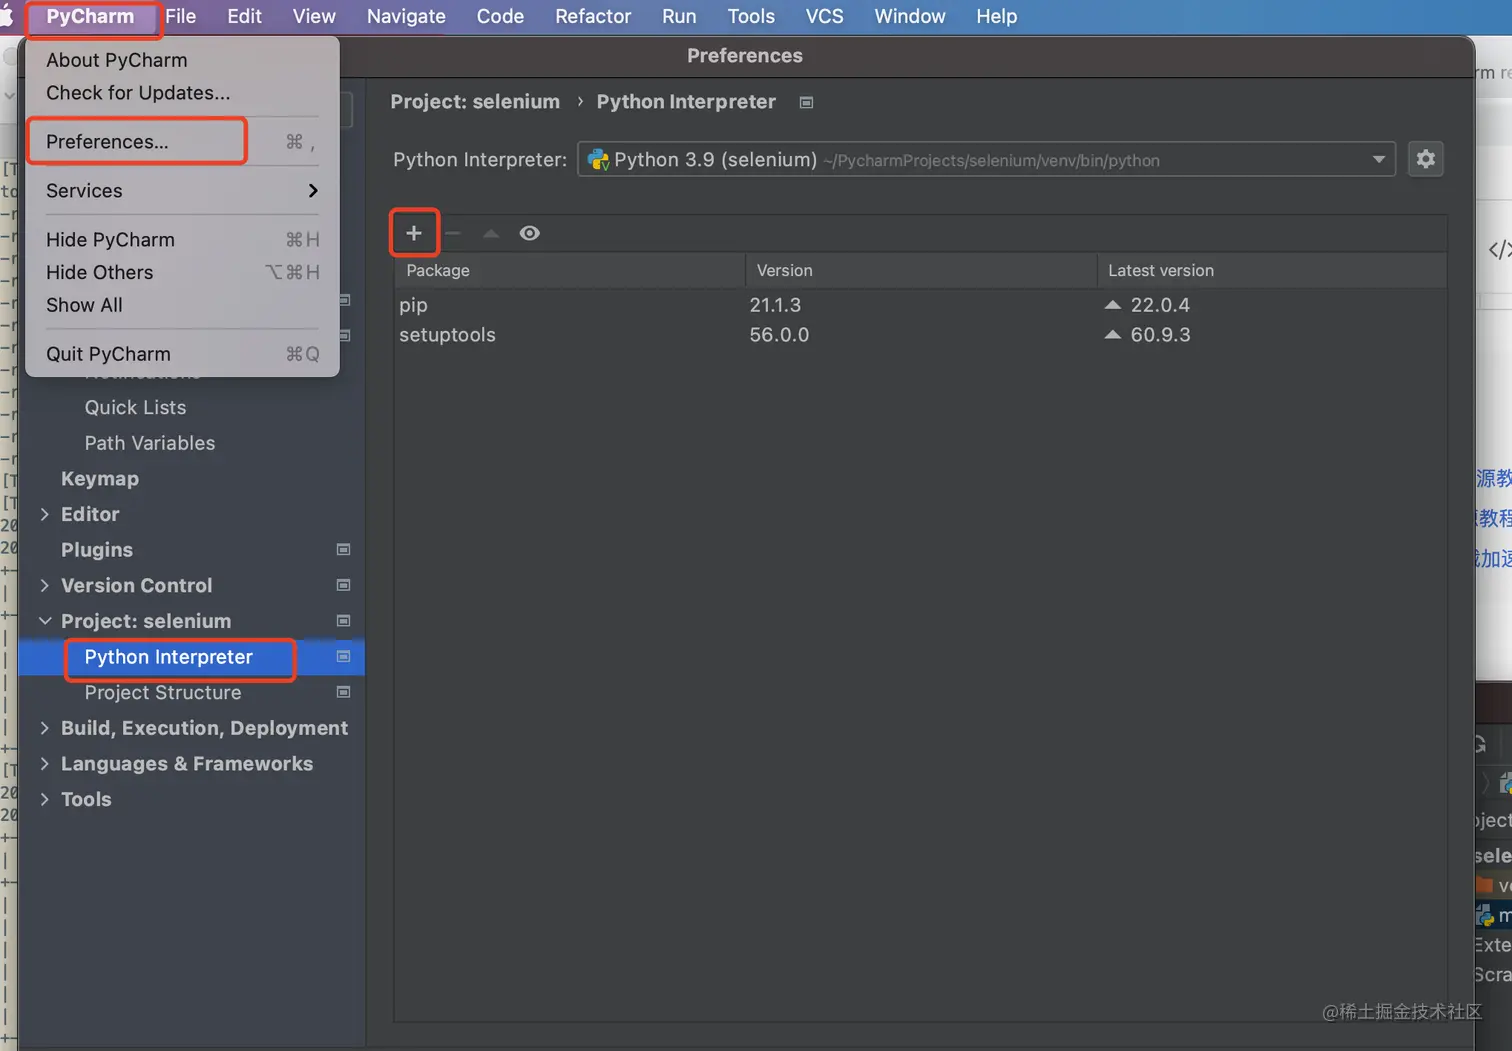Expand the Tools settings group
Viewport: 1512px width, 1051px height.
tap(45, 799)
